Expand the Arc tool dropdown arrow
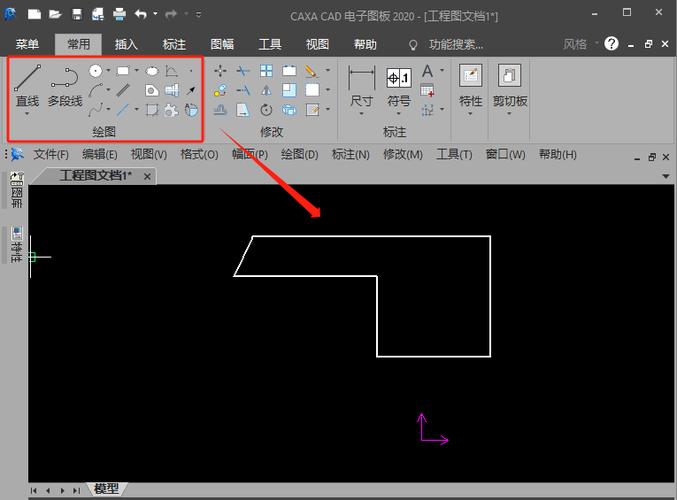Screen dimensions: 677x500 [x=108, y=90]
